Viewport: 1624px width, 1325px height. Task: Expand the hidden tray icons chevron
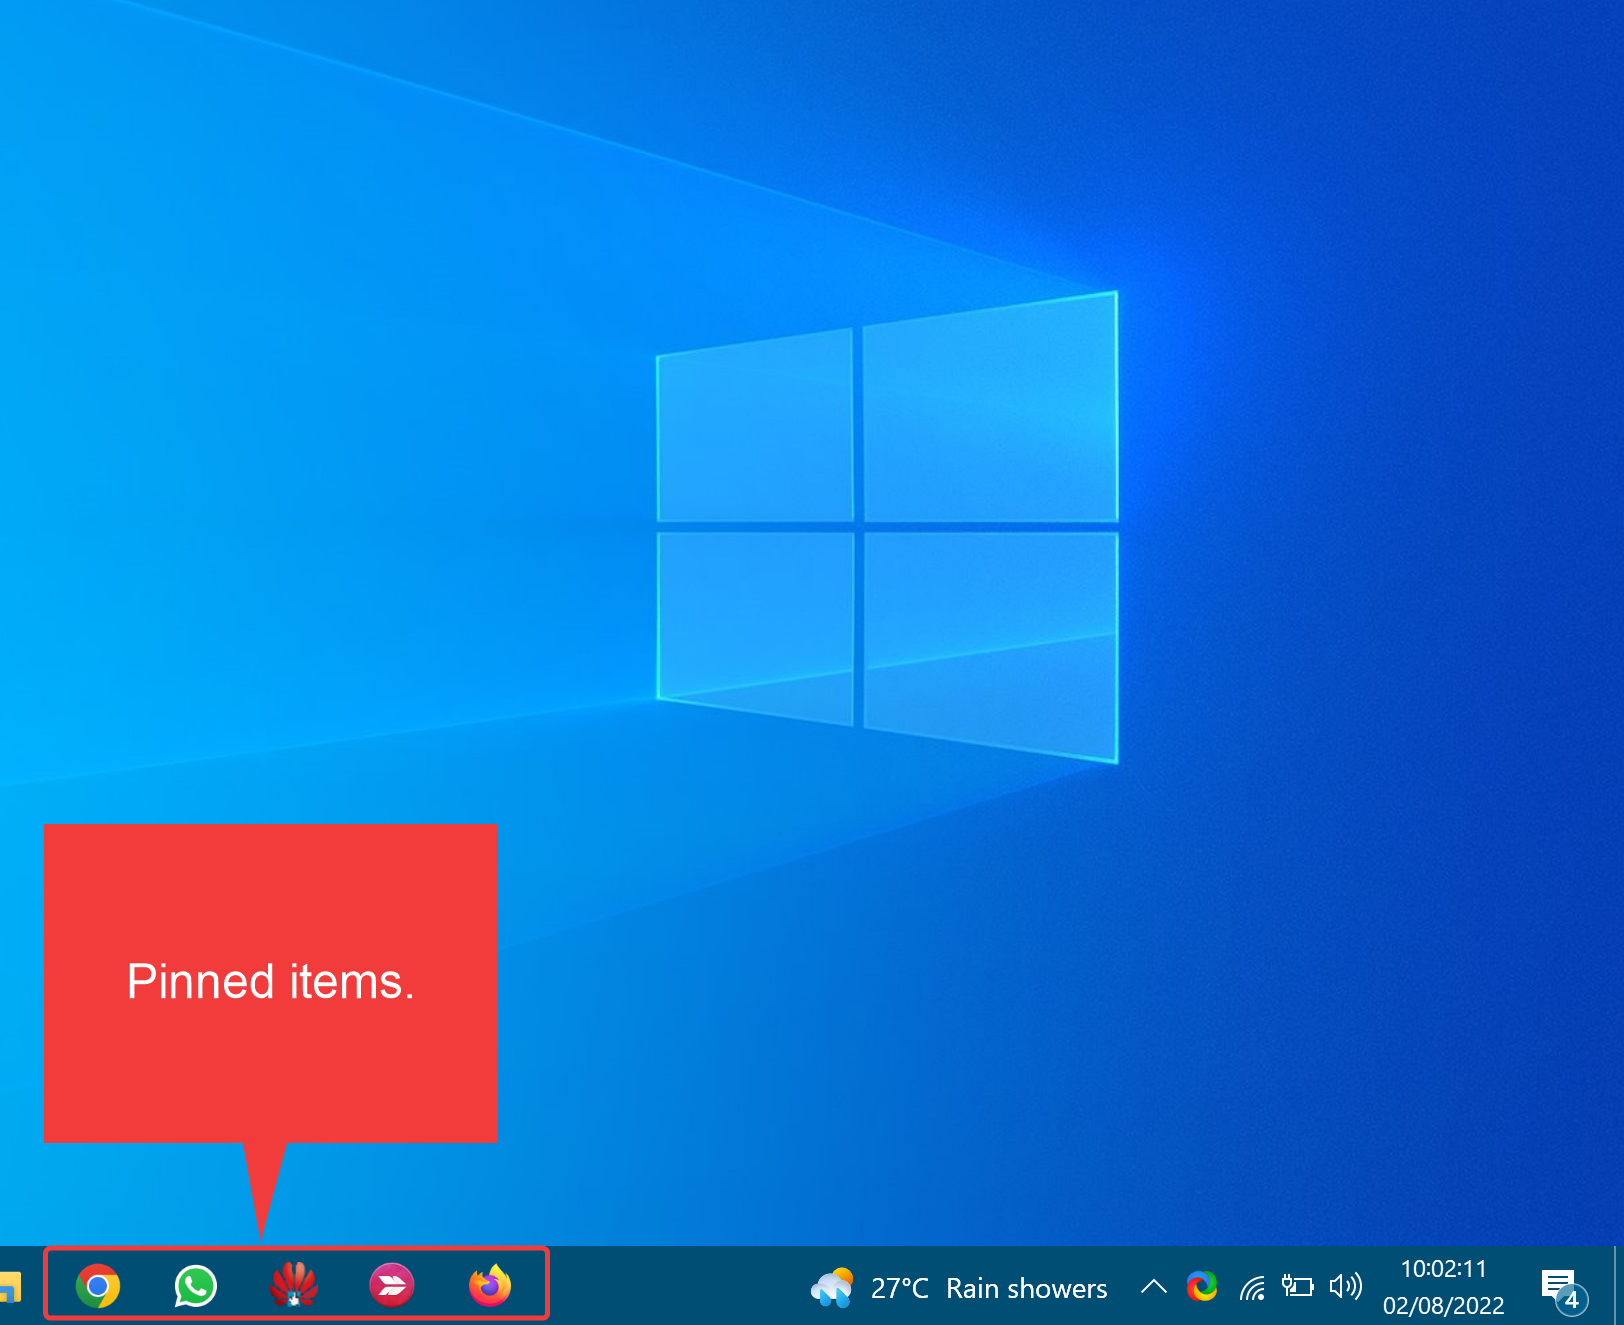coord(1153,1287)
